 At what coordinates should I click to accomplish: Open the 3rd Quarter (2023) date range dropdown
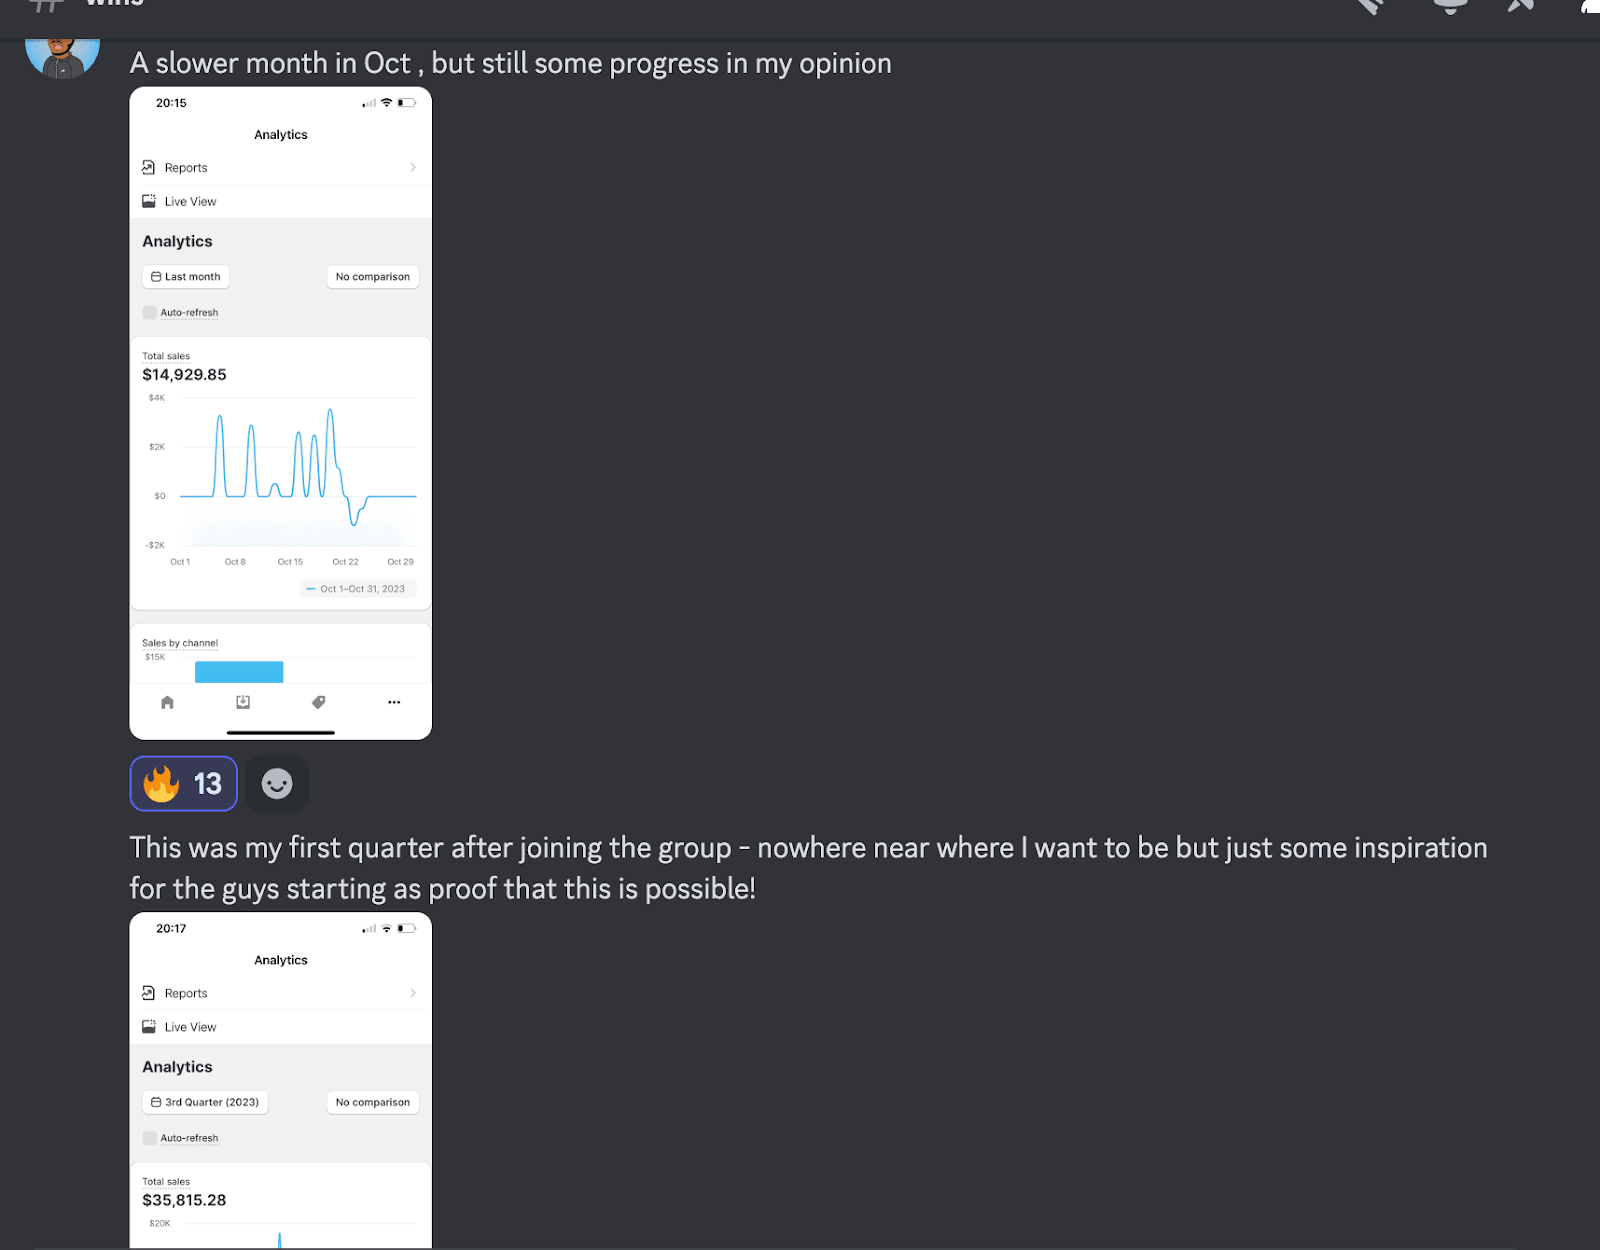point(205,1102)
